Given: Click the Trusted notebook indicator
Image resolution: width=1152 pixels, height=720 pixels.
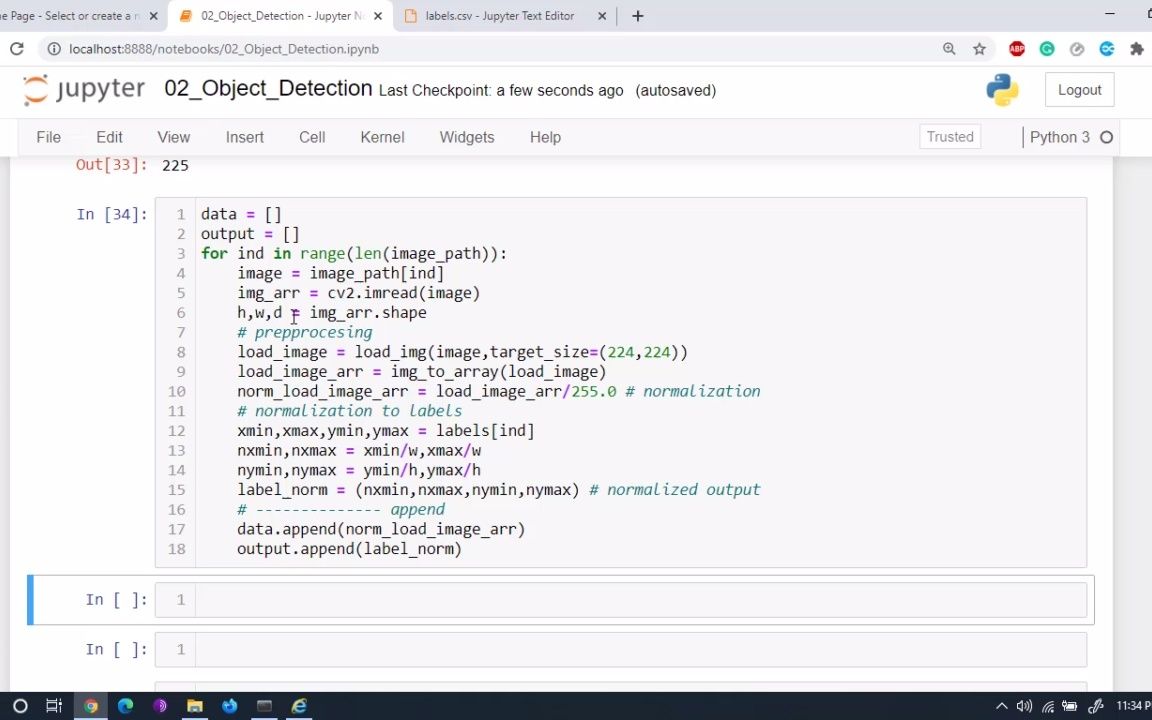Looking at the screenshot, I should 949,137.
